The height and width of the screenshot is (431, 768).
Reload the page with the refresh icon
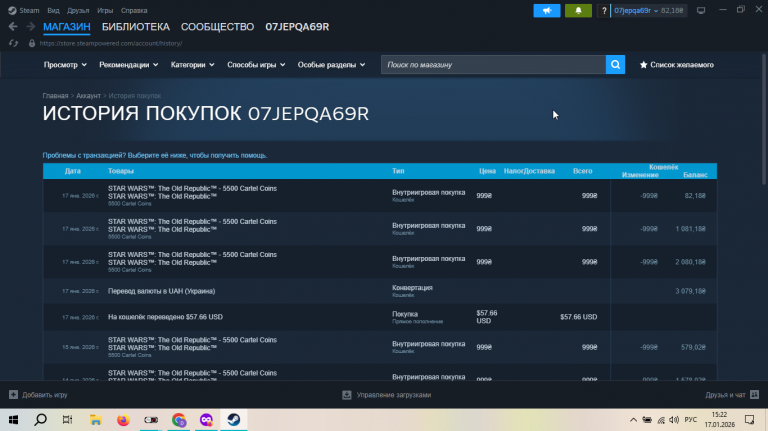13,43
